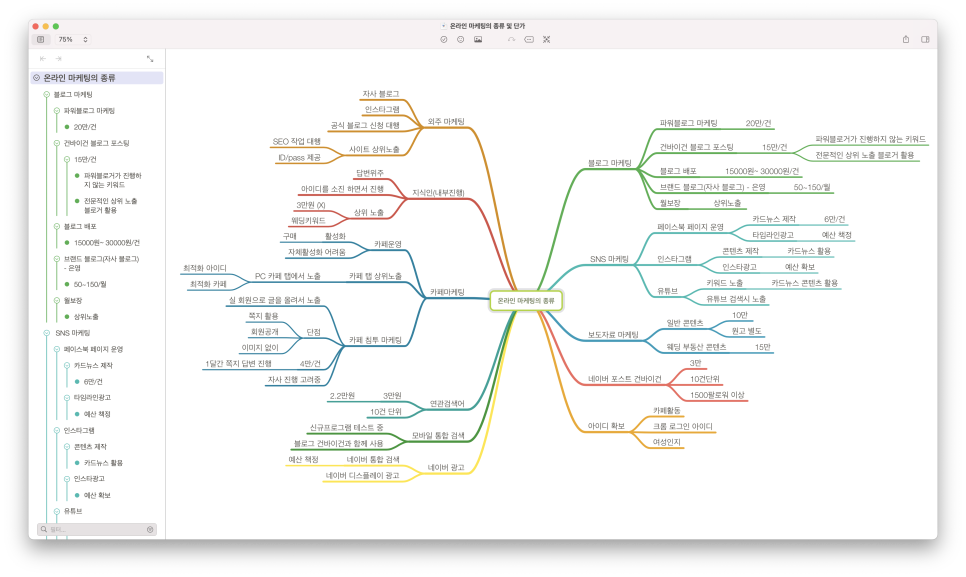Toggle the outline sidebar button

tap(41, 39)
